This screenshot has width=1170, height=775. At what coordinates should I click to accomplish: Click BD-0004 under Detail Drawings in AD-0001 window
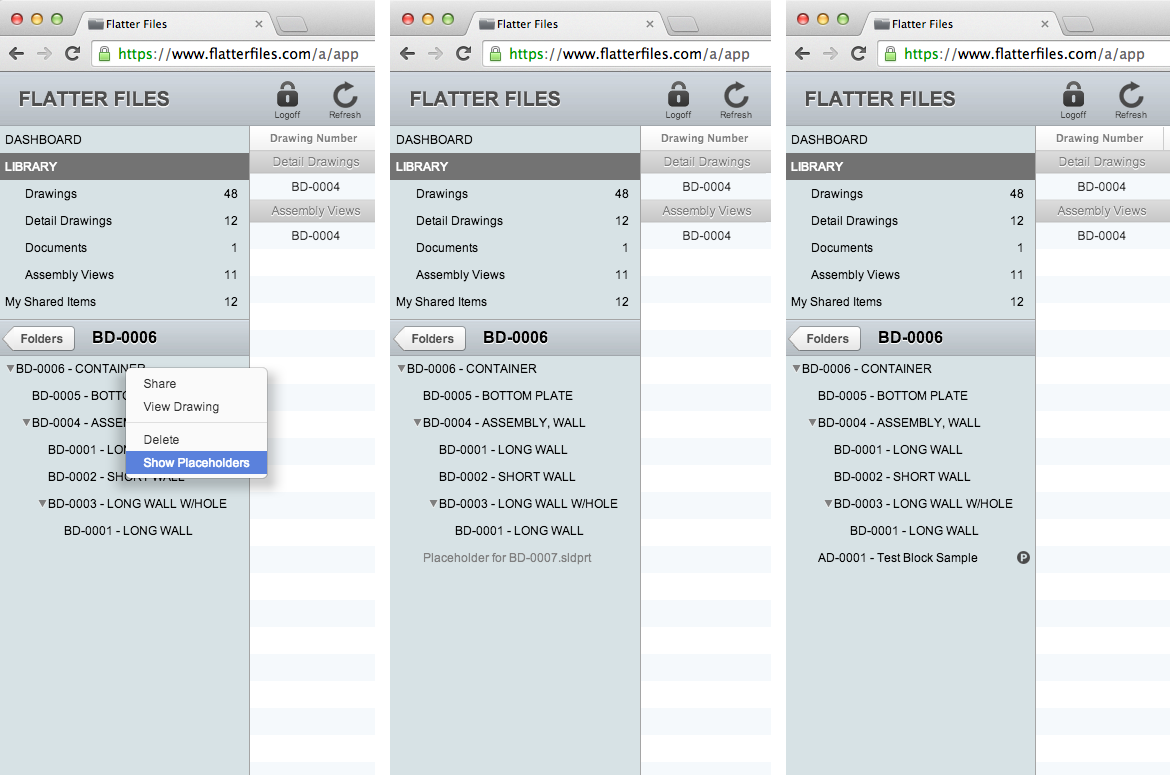pyautogui.click(x=1101, y=186)
